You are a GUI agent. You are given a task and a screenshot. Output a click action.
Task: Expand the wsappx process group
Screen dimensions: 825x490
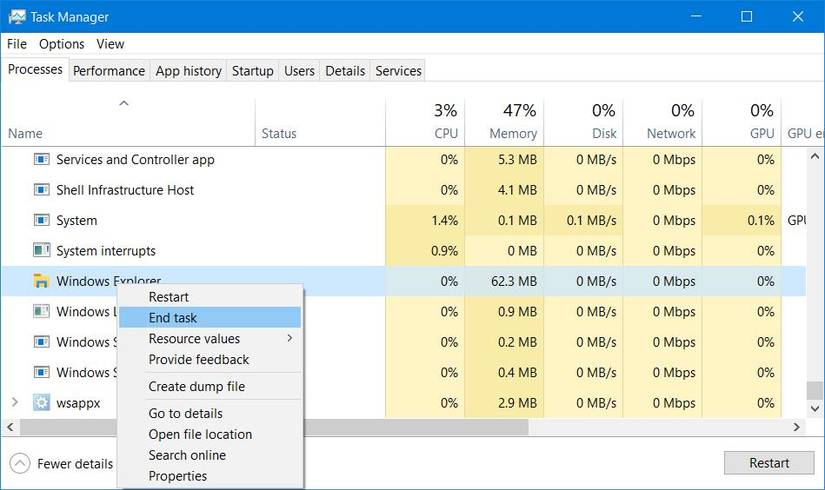click(14, 403)
